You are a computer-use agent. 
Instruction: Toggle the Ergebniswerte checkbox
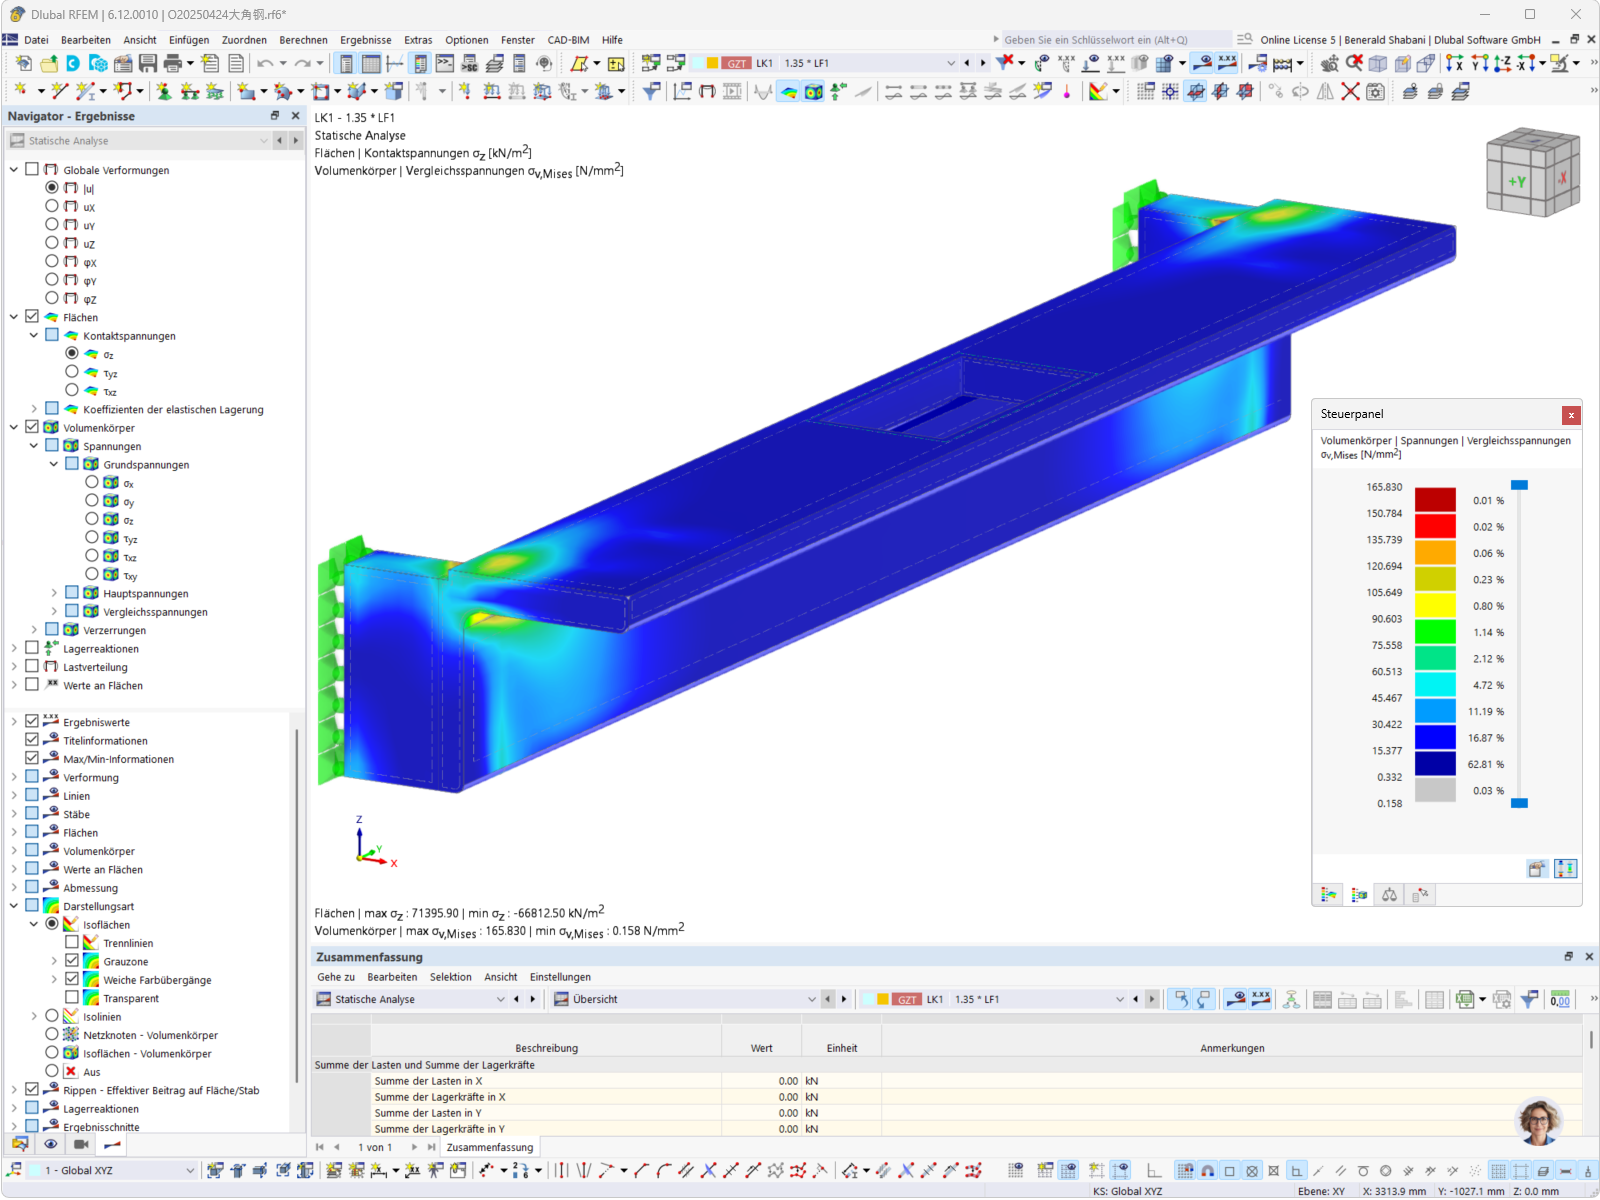(32, 721)
